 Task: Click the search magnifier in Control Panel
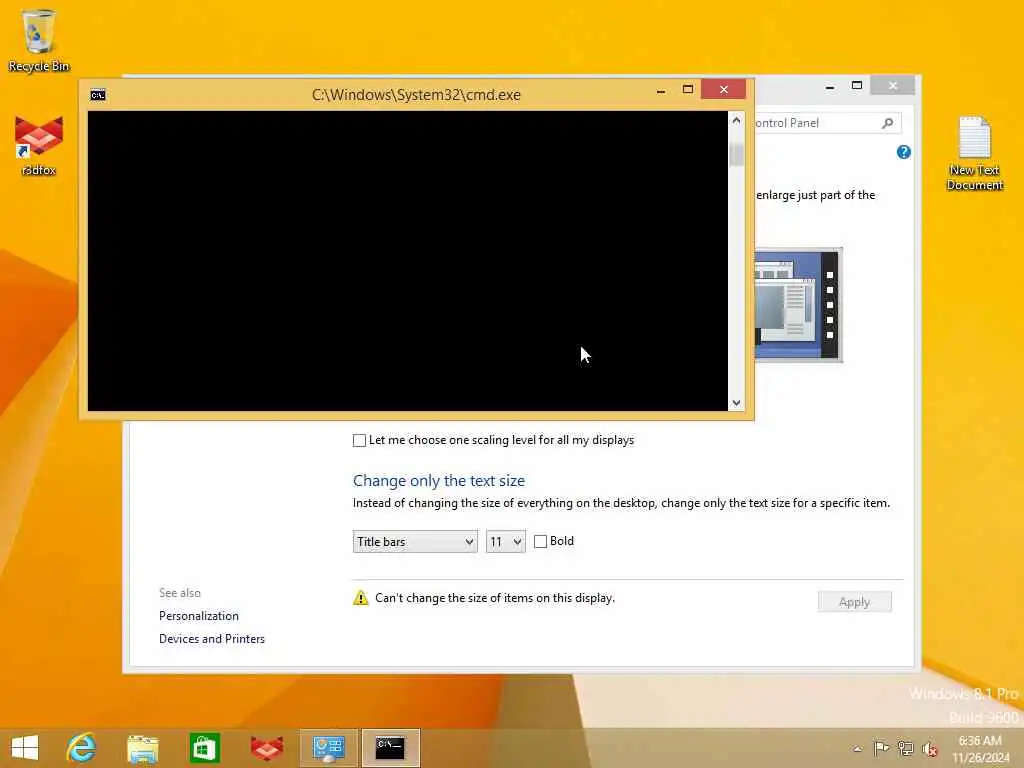click(x=888, y=123)
